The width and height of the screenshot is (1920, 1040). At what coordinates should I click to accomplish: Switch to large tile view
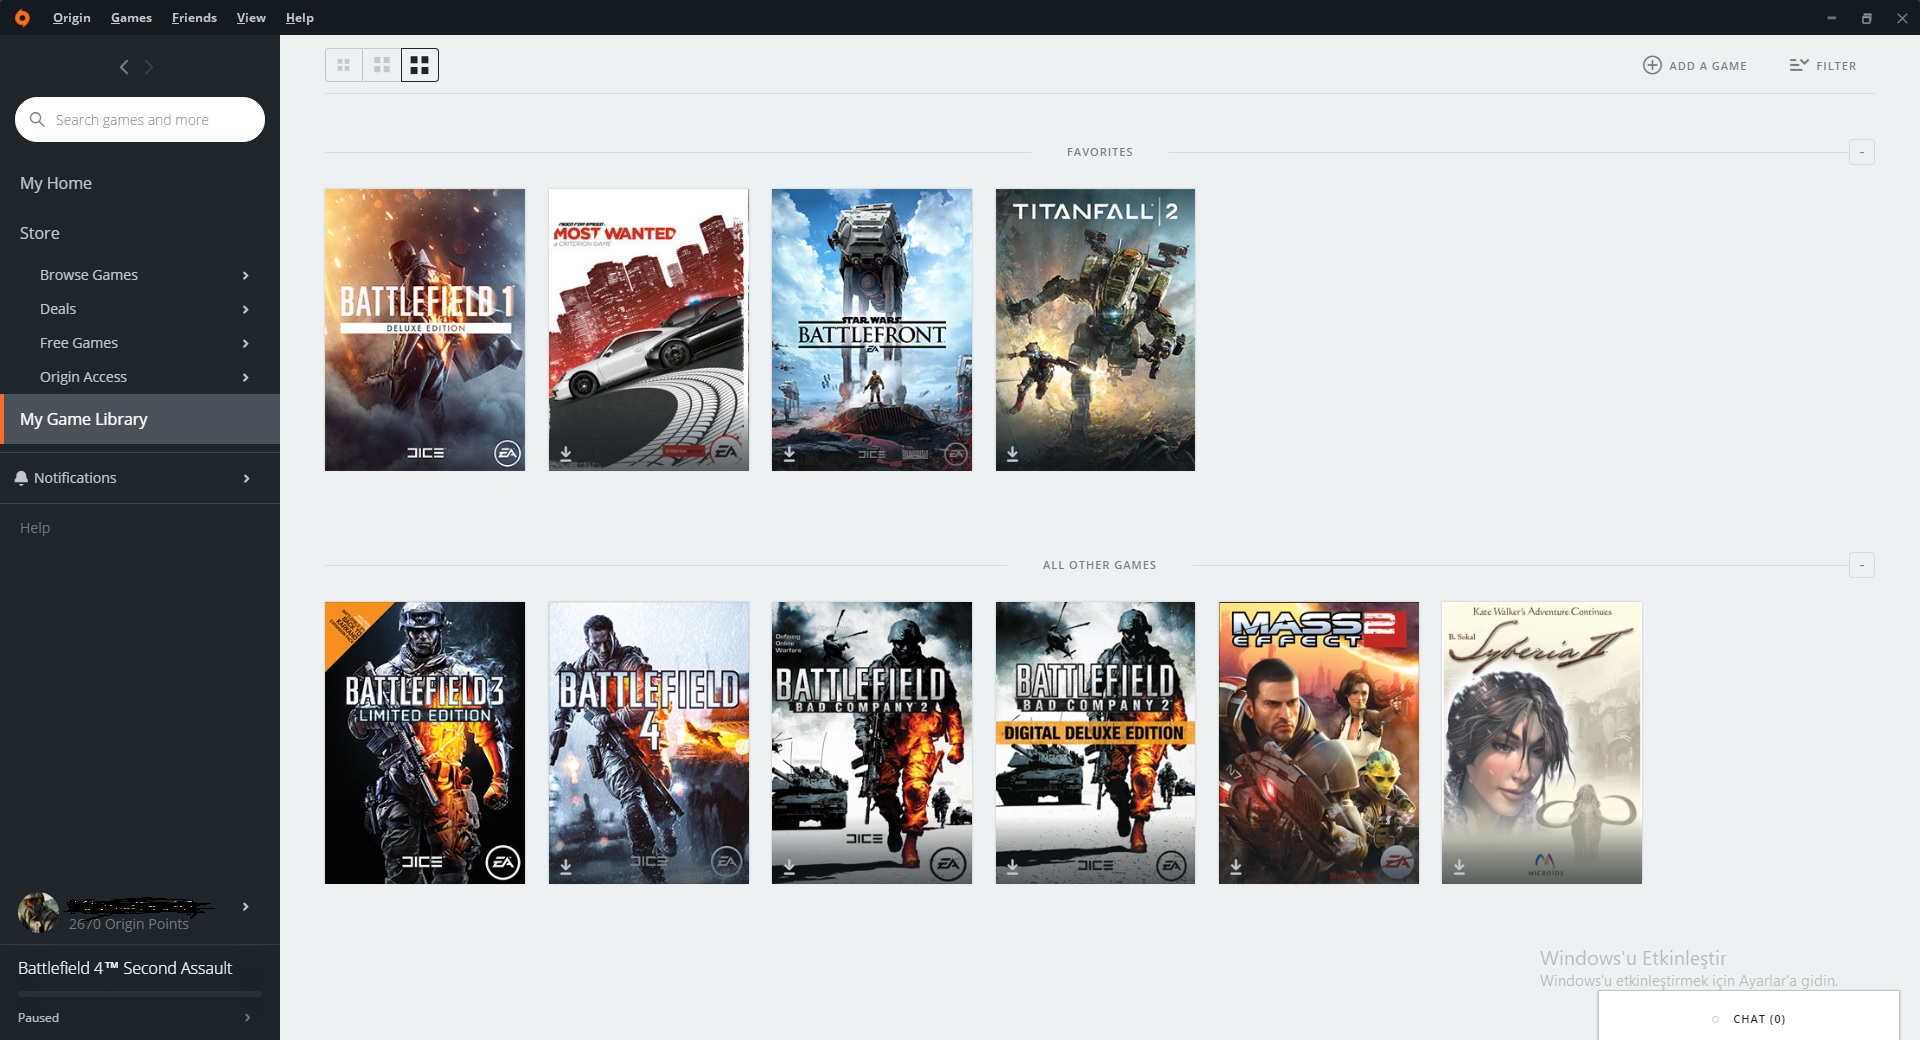pyautogui.click(x=420, y=65)
